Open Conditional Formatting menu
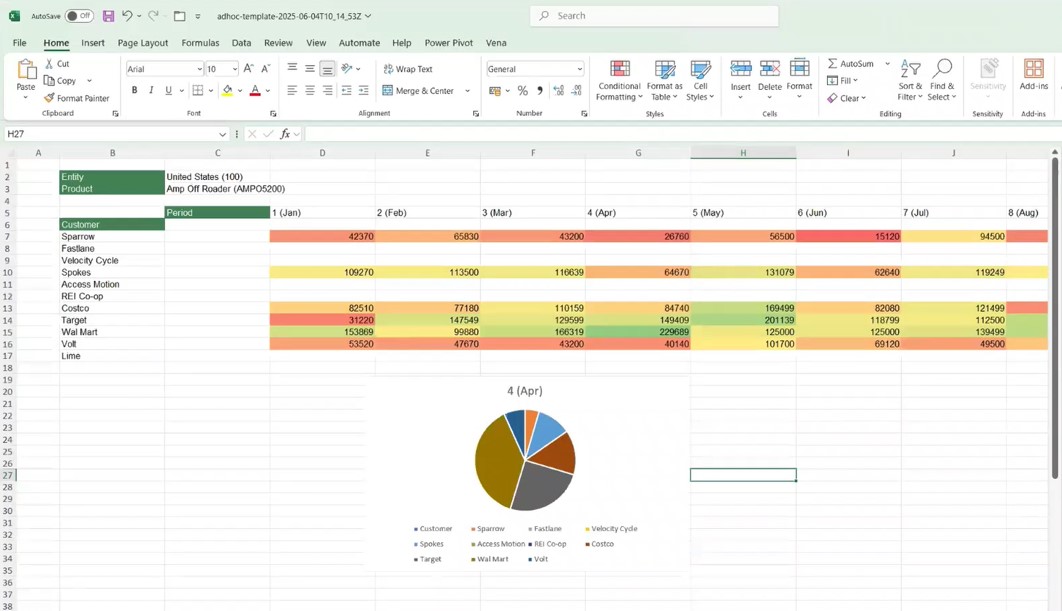Screen dimensions: 1062x611 point(619,80)
